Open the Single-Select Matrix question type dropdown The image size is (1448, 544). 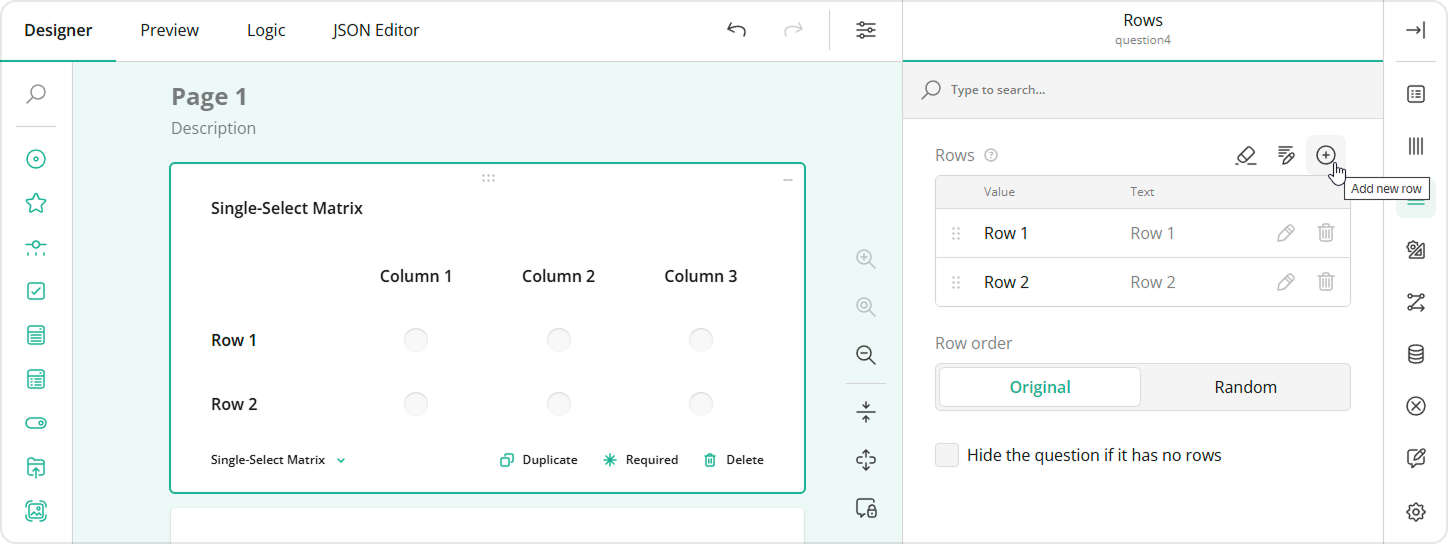pyautogui.click(x=278, y=460)
